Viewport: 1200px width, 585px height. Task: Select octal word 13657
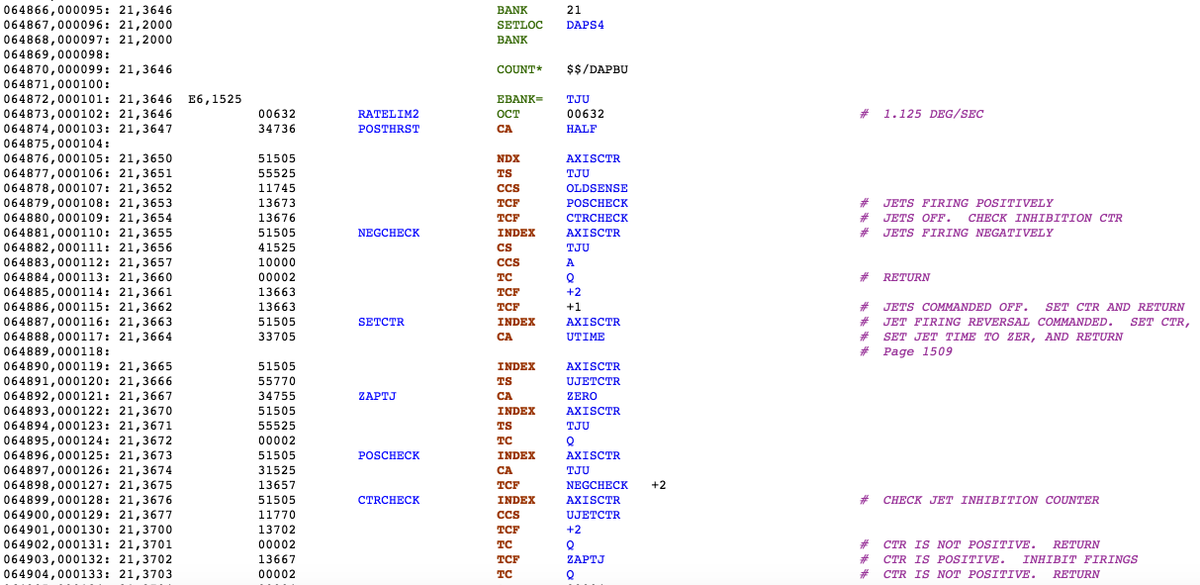pyautogui.click(x=277, y=485)
